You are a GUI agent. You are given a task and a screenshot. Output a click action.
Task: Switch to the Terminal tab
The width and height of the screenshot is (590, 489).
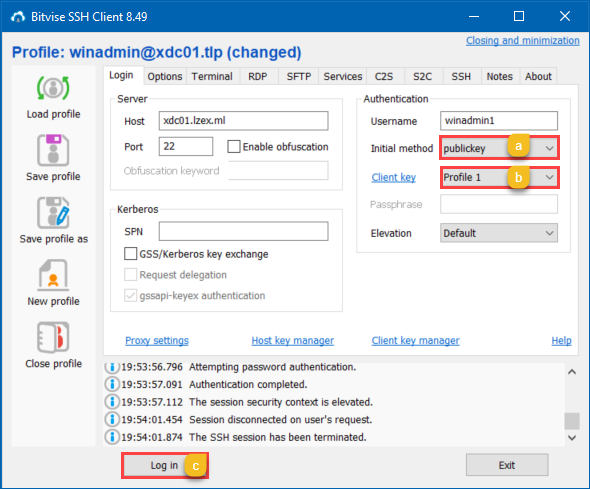[x=212, y=76]
